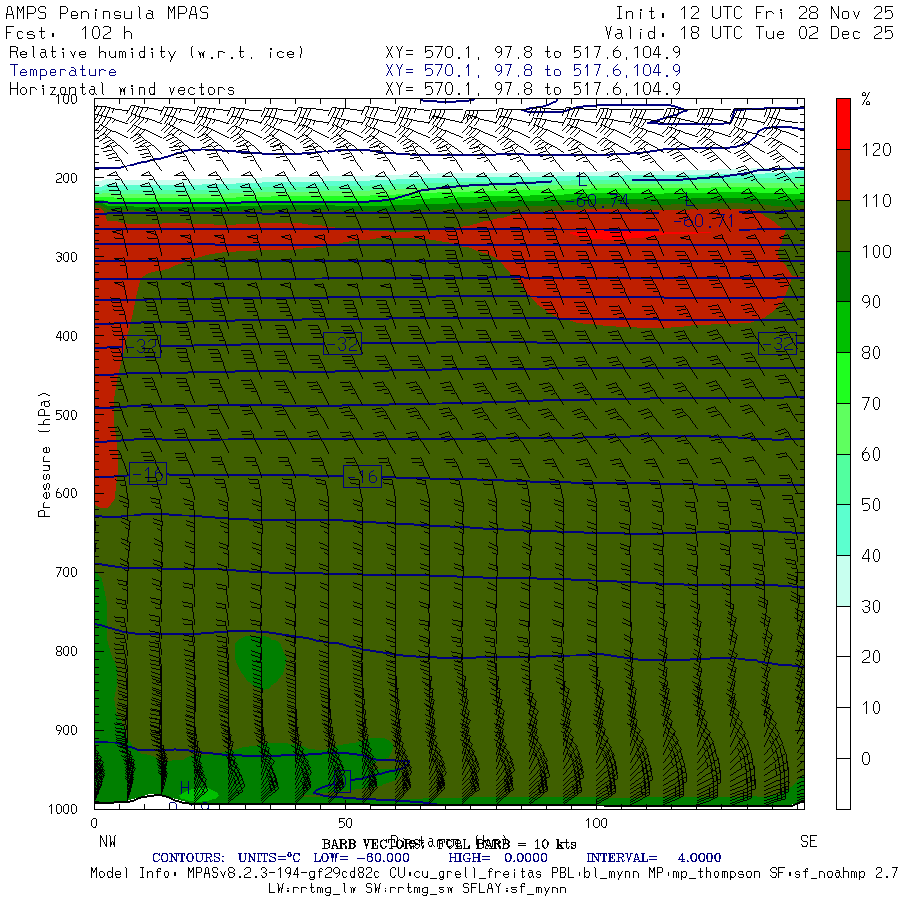Select the 'NW' cross-section endpoint label
This screenshot has width=900, height=900.
click(x=107, y=842)
